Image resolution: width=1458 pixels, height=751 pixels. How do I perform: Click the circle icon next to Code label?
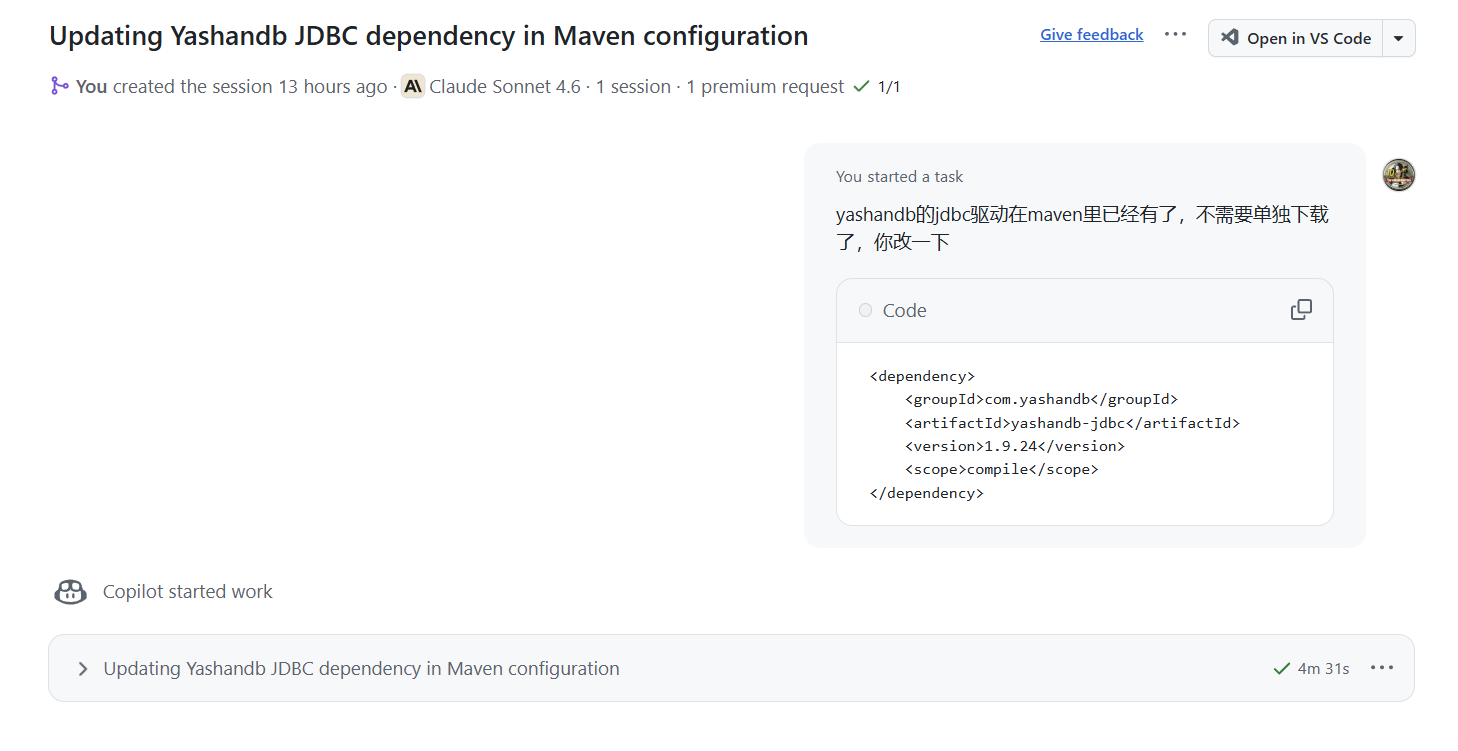tap(865, 311)
